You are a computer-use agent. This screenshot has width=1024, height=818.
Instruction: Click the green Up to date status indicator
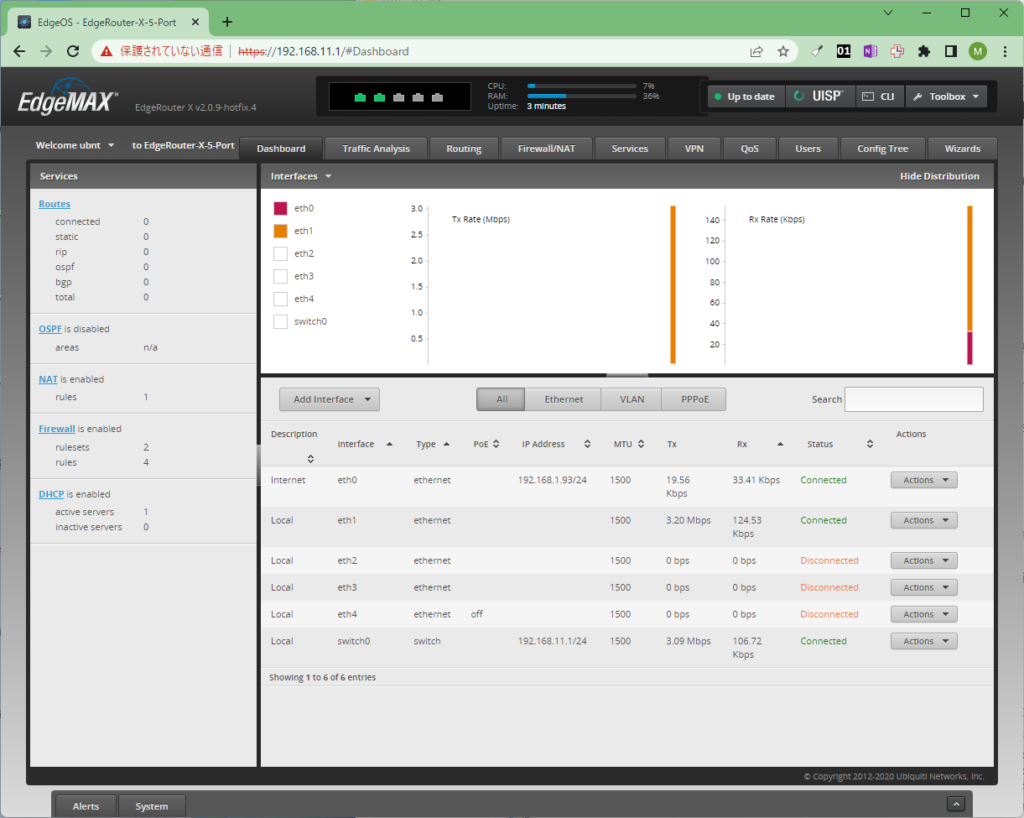coord(744,96)
